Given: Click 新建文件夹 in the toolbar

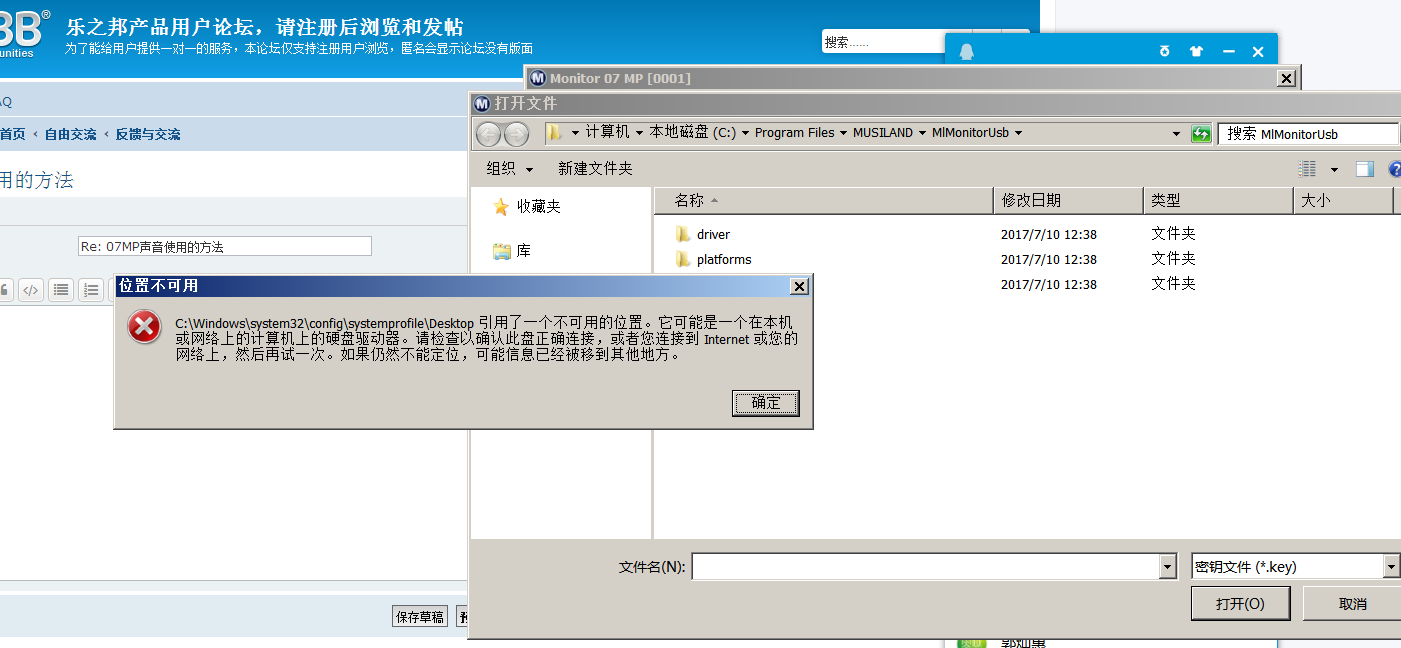Looking at the screenshot, I should pyautogui.click(x=595, y=169).
